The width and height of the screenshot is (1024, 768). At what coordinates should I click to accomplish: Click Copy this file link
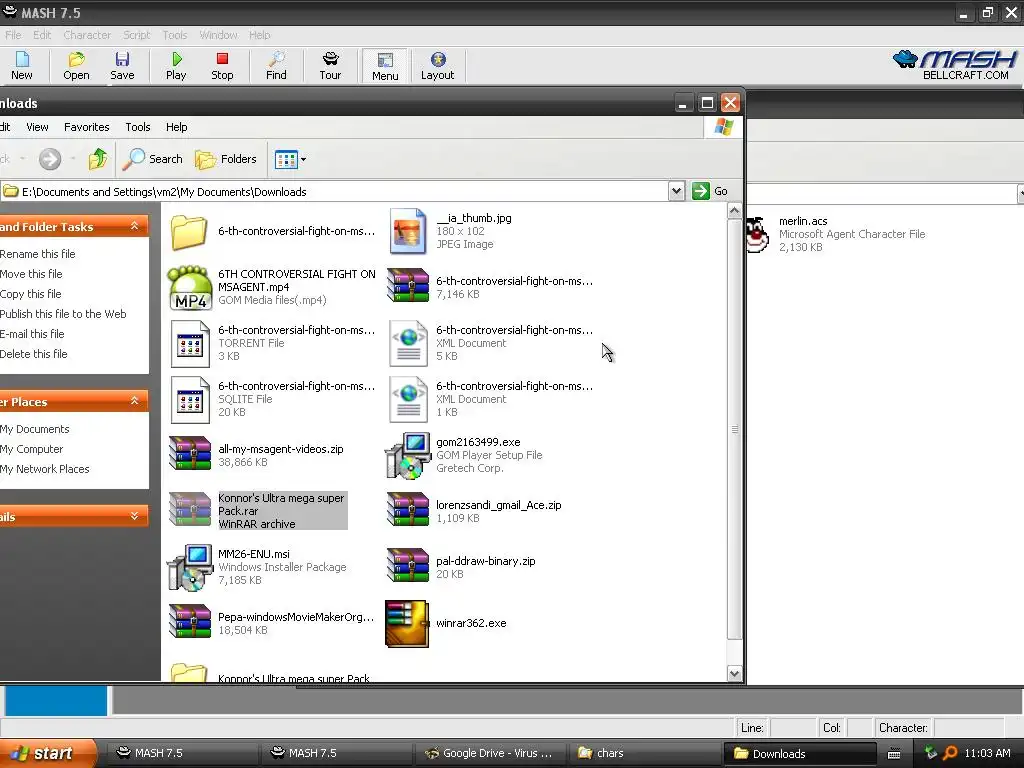[x=31, y=294]
